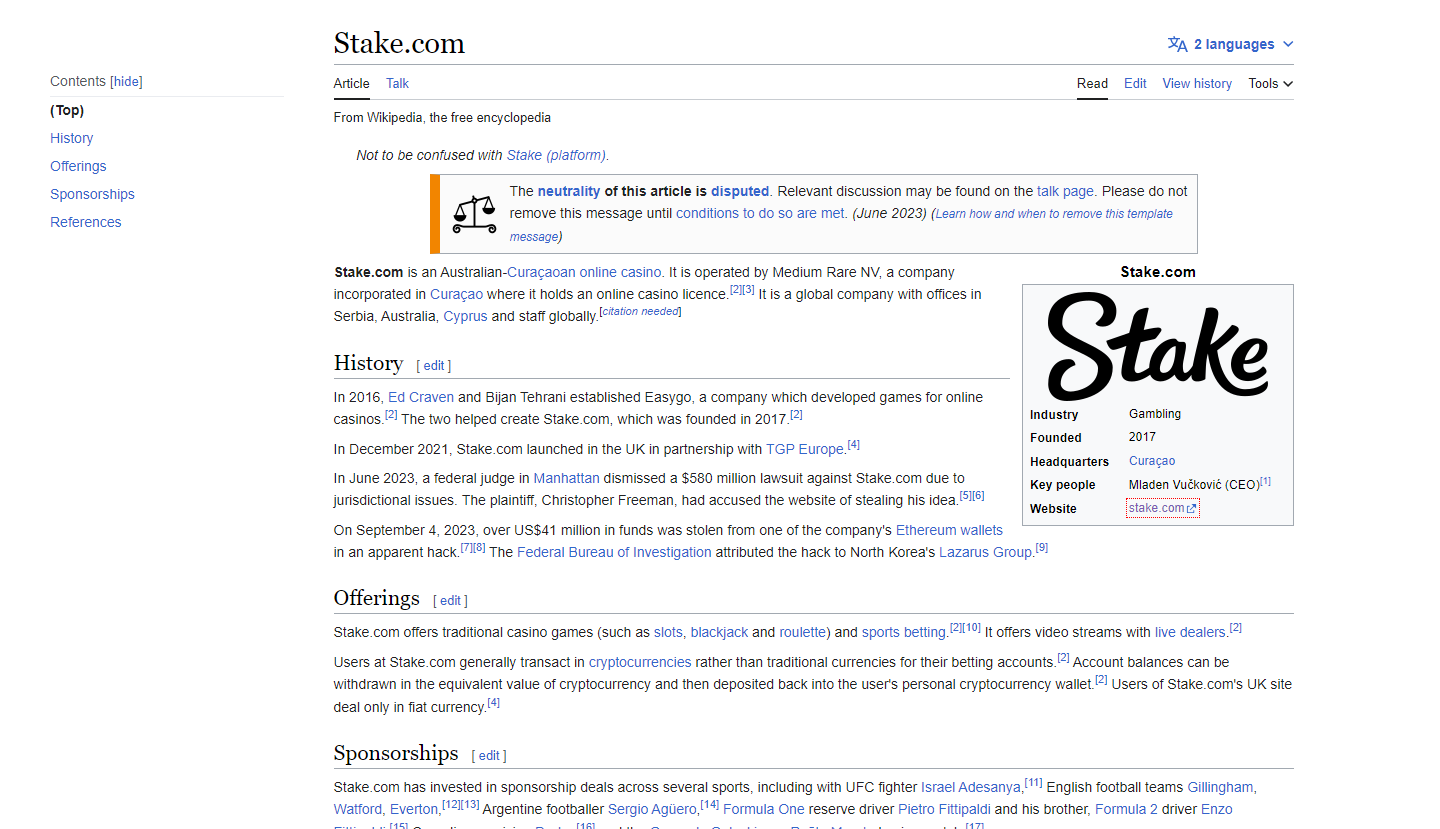
Task: Open the Pietro Fittipaldi link
Action: click(x=944, y=809)
